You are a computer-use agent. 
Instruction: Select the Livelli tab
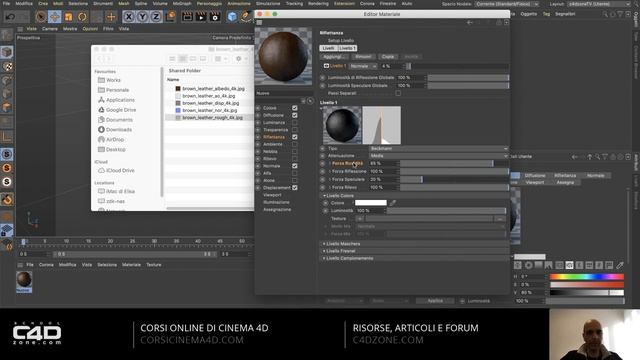click(x=328, y=48)
